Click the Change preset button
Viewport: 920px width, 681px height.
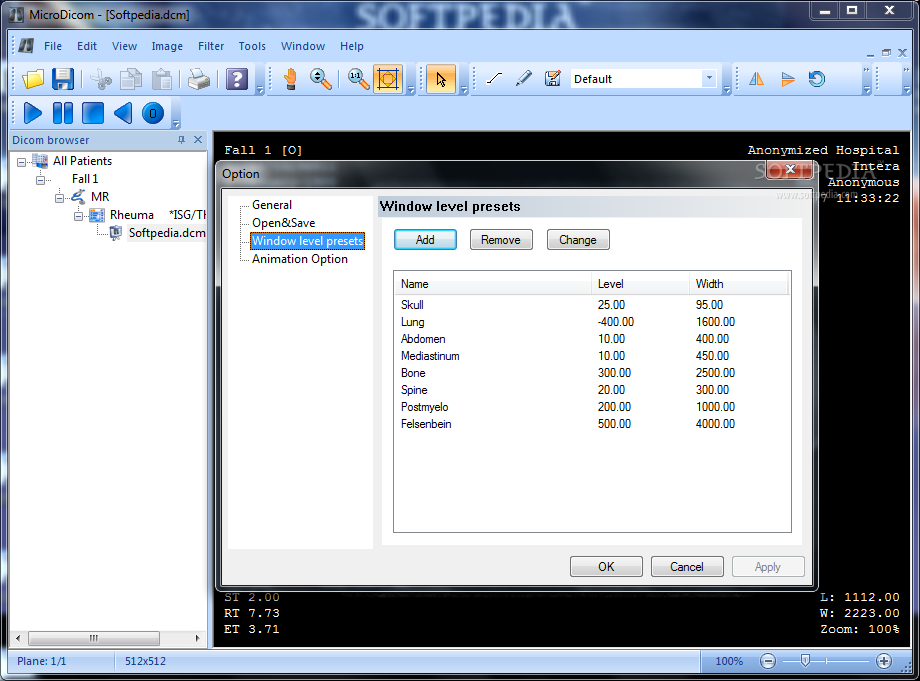[578, 240]
